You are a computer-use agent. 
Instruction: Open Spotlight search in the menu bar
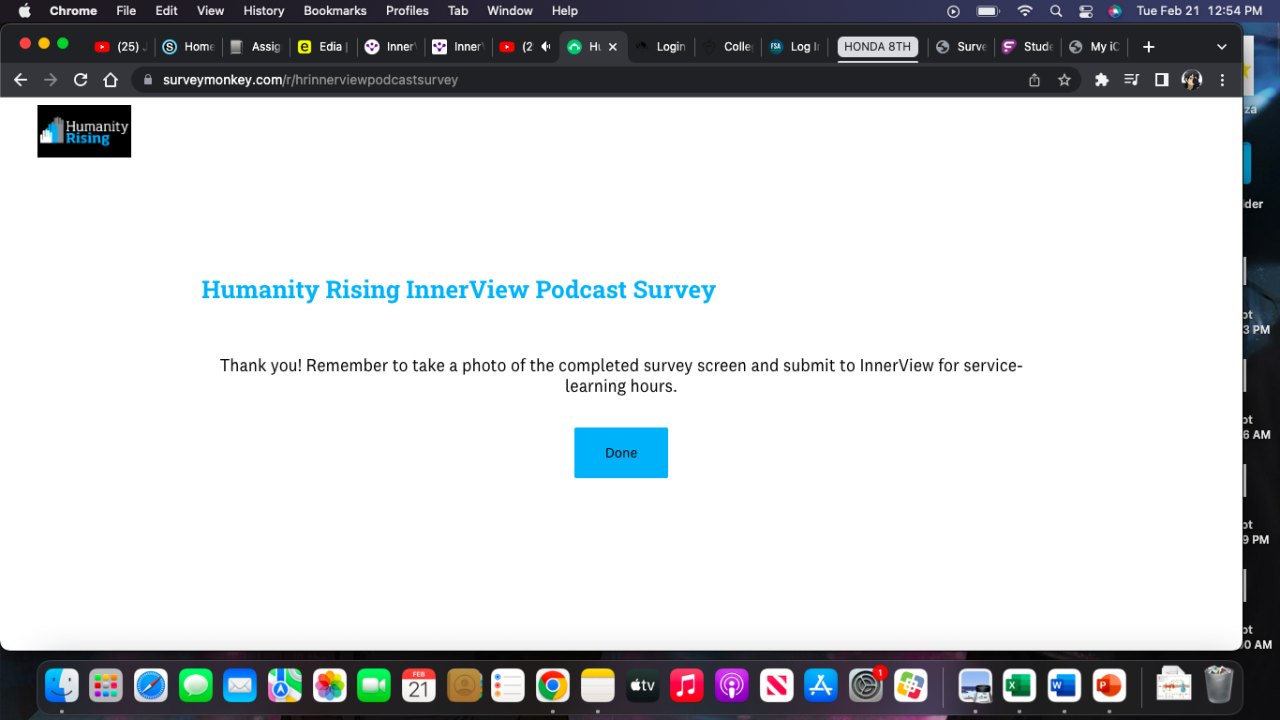pyautogui.click(x=1056, y=11)
